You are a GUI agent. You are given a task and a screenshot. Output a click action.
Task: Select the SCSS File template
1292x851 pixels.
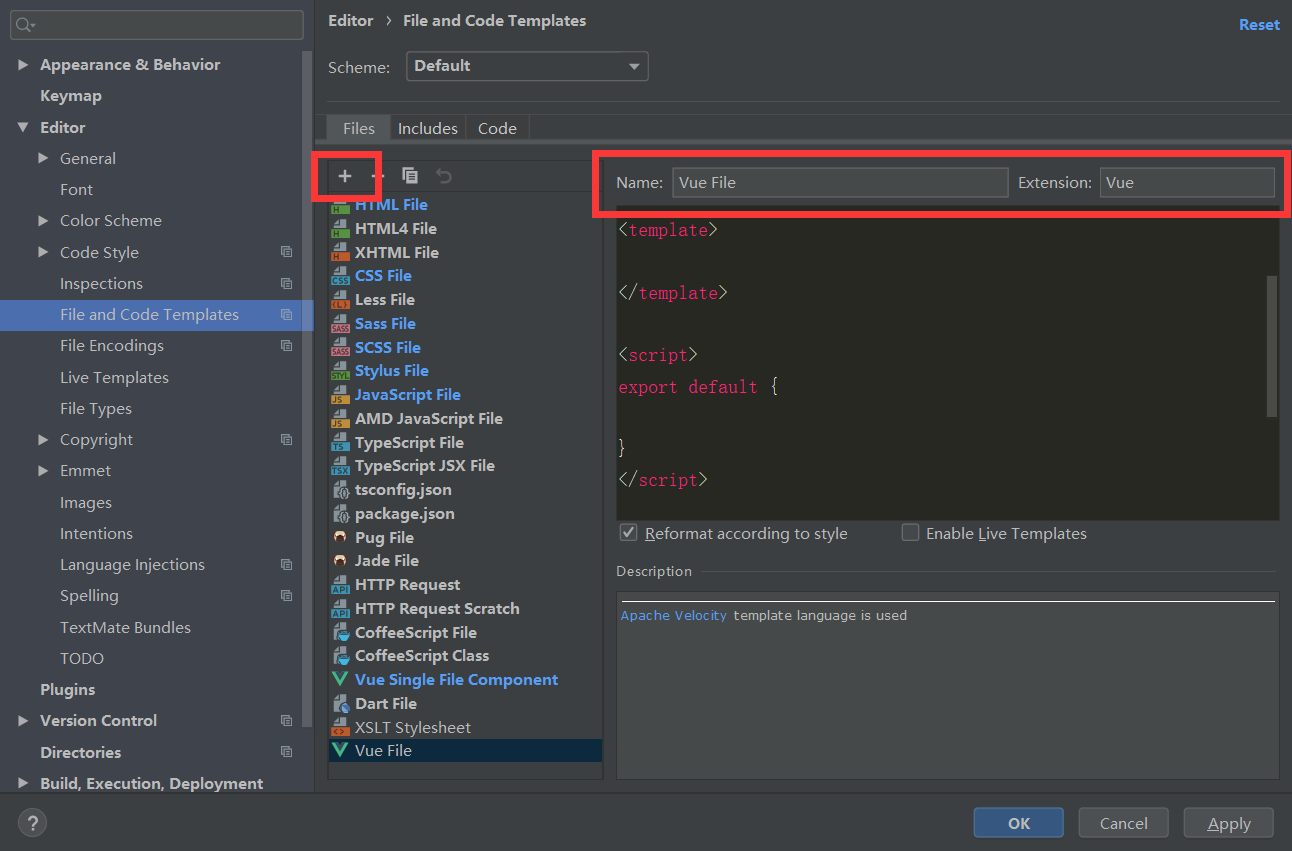click(387, 347)
